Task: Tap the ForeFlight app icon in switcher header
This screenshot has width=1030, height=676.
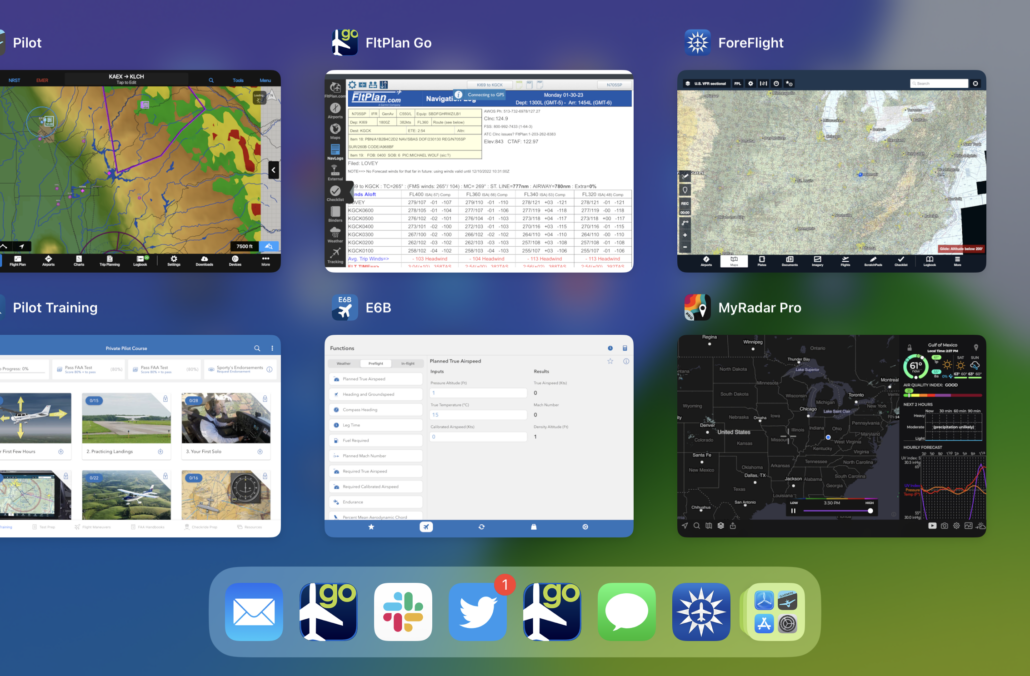Action: click(x=697, y=43)
